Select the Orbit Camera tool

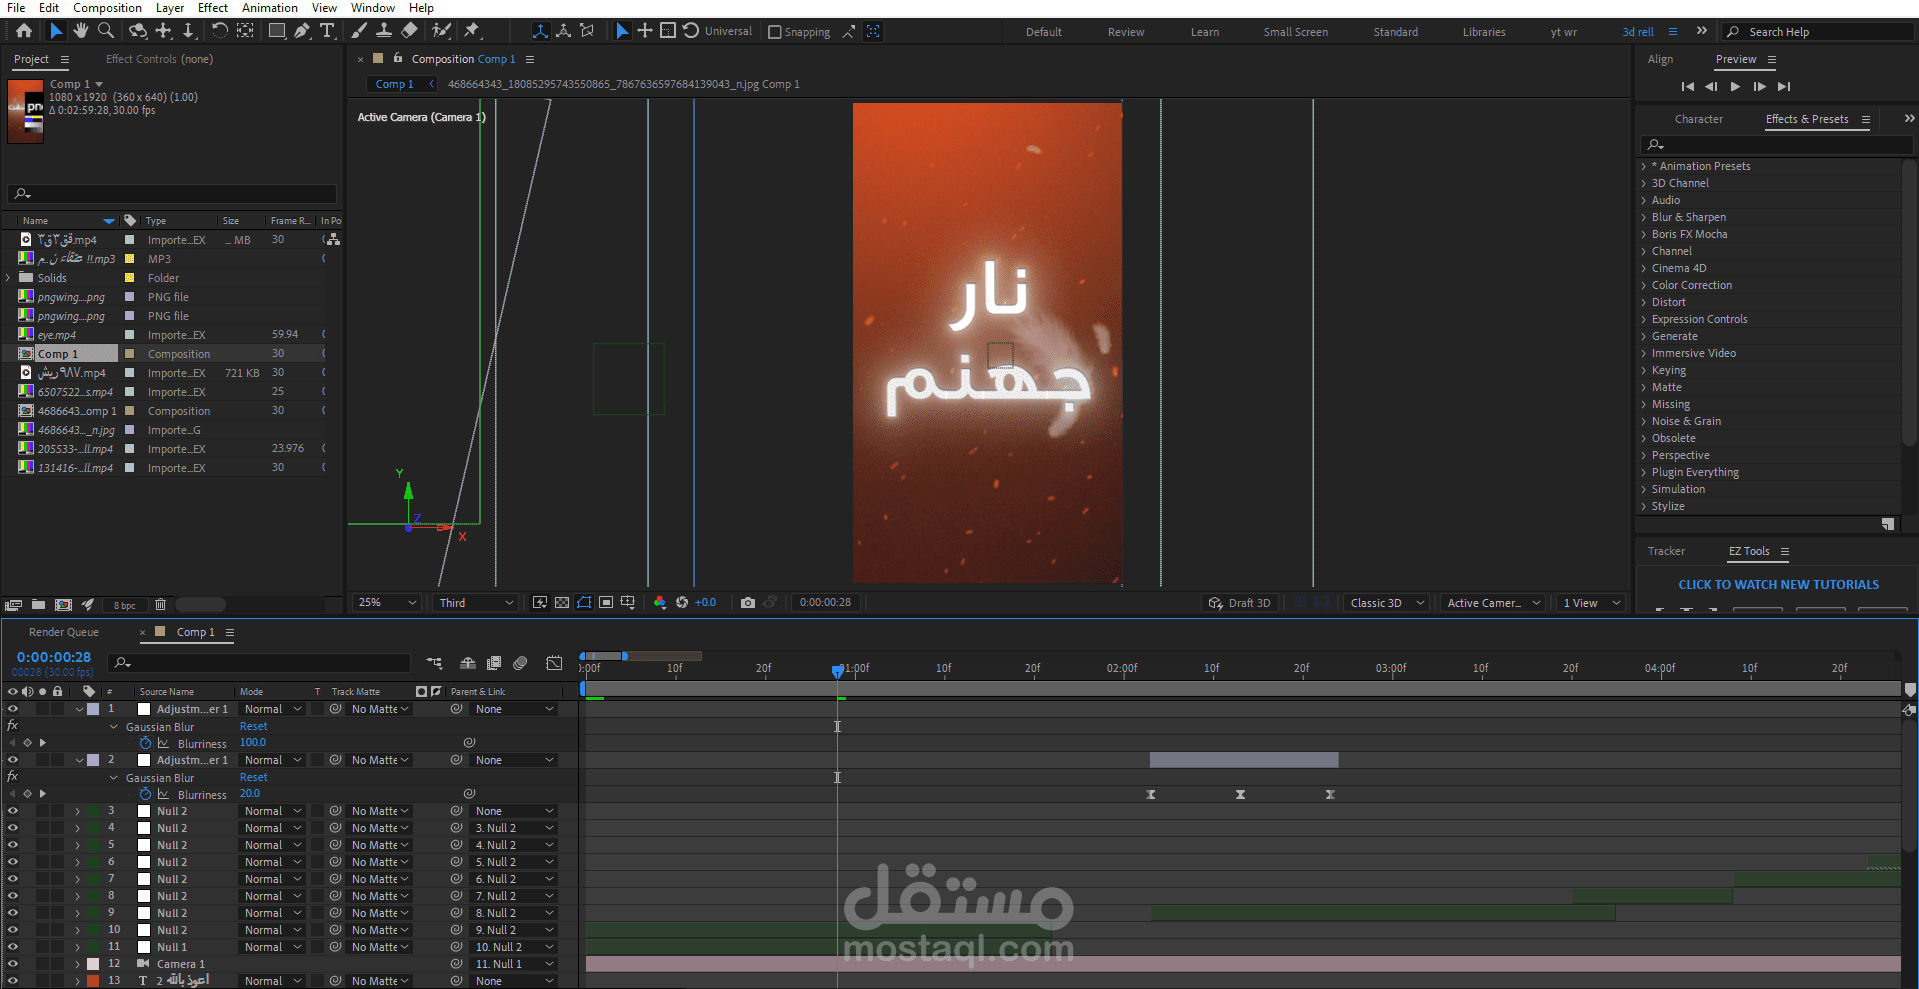pyautogui.click(x=138, y=31)
